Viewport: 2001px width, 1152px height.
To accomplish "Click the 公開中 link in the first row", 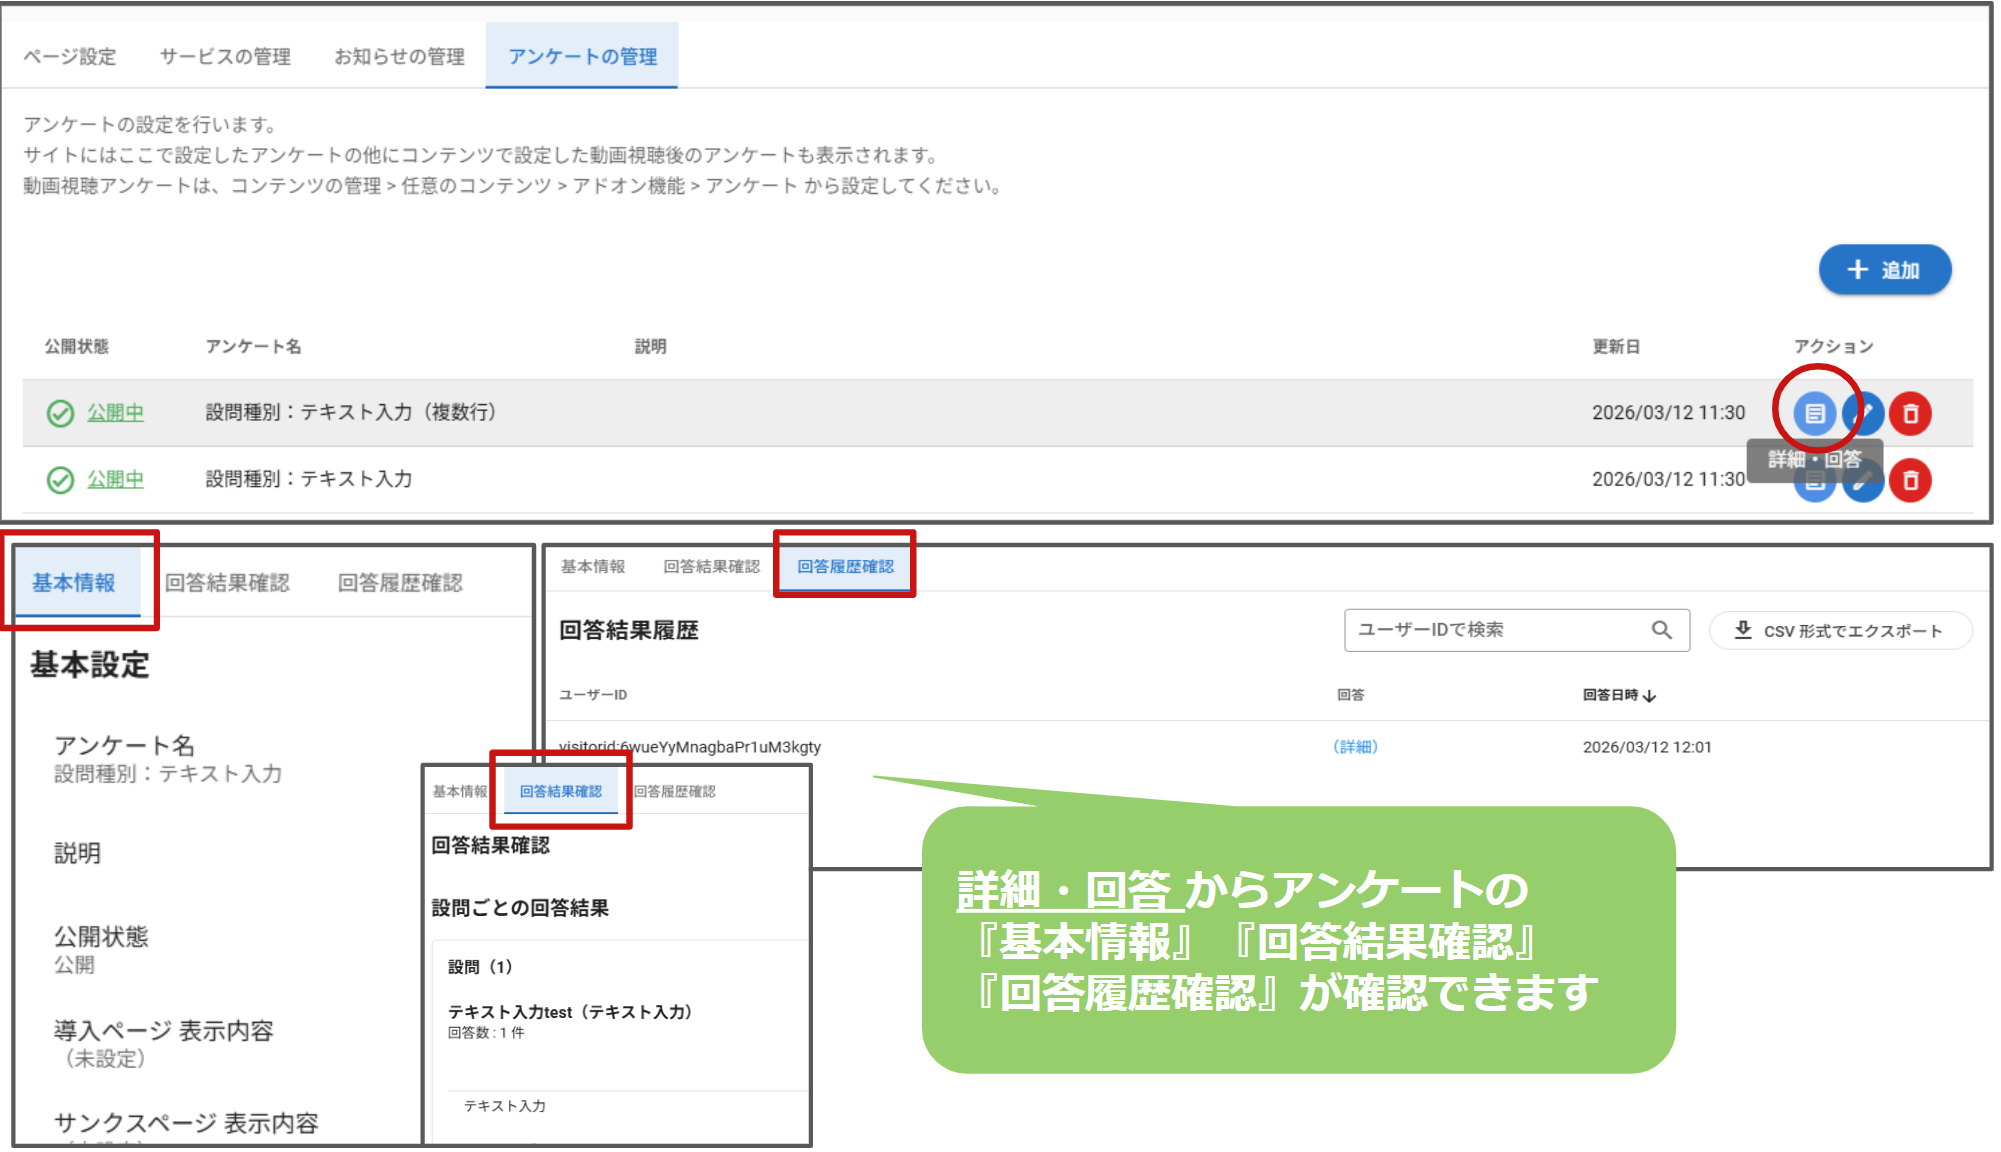I will click(x=115, y=413).
